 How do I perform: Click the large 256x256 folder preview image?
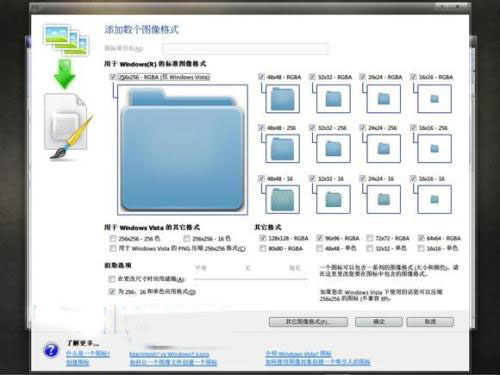click(182, 150)
